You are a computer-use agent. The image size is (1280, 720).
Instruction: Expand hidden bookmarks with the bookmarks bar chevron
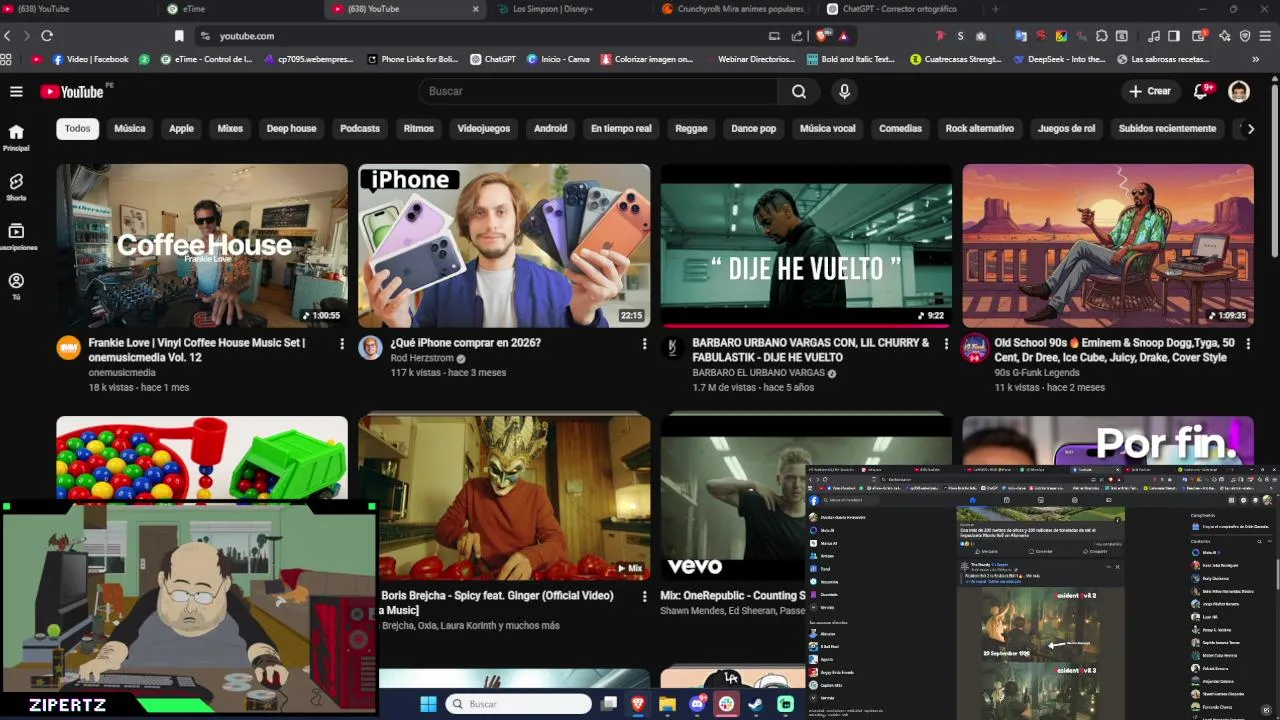tap(1256, 59)
